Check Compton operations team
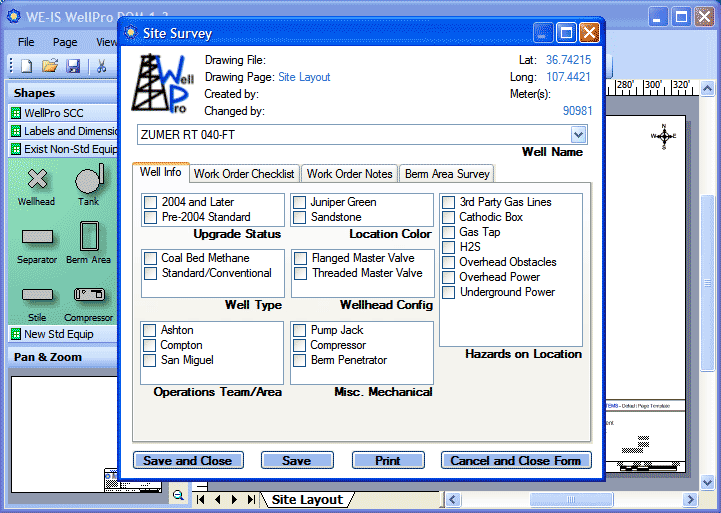This screenshot has height=513, width=721. click(149, 345)
